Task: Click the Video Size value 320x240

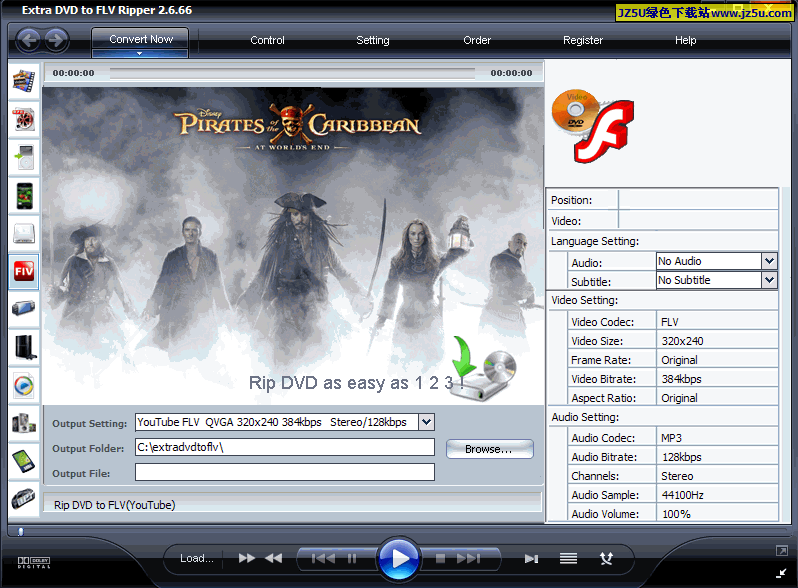Action: click(x=682, y=341)
